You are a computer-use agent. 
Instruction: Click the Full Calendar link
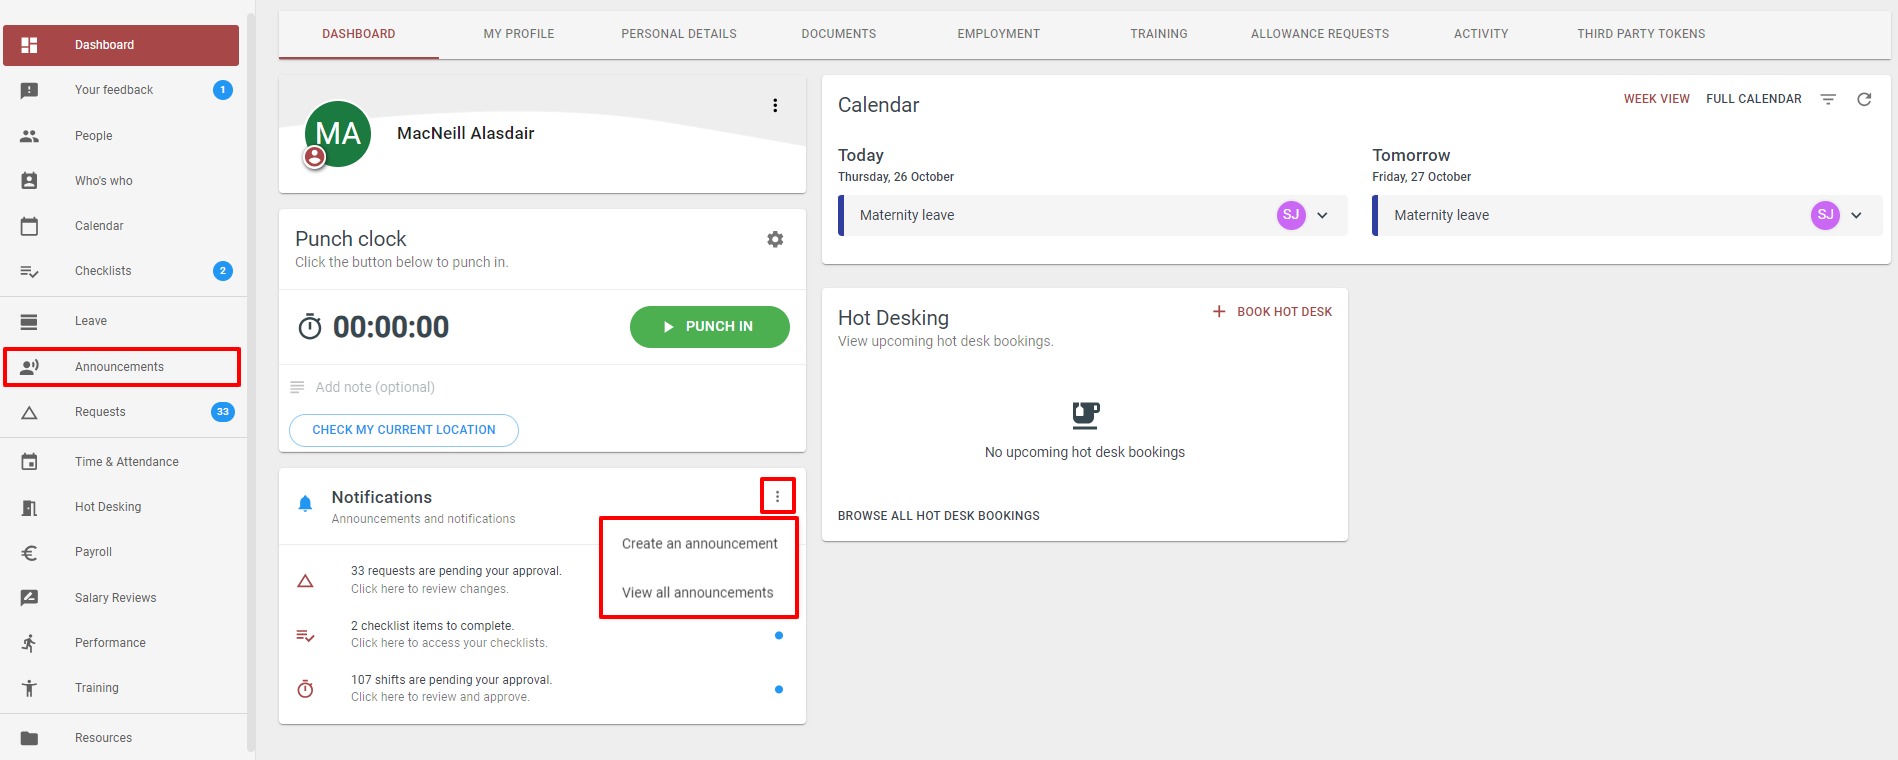(1754, 99)
